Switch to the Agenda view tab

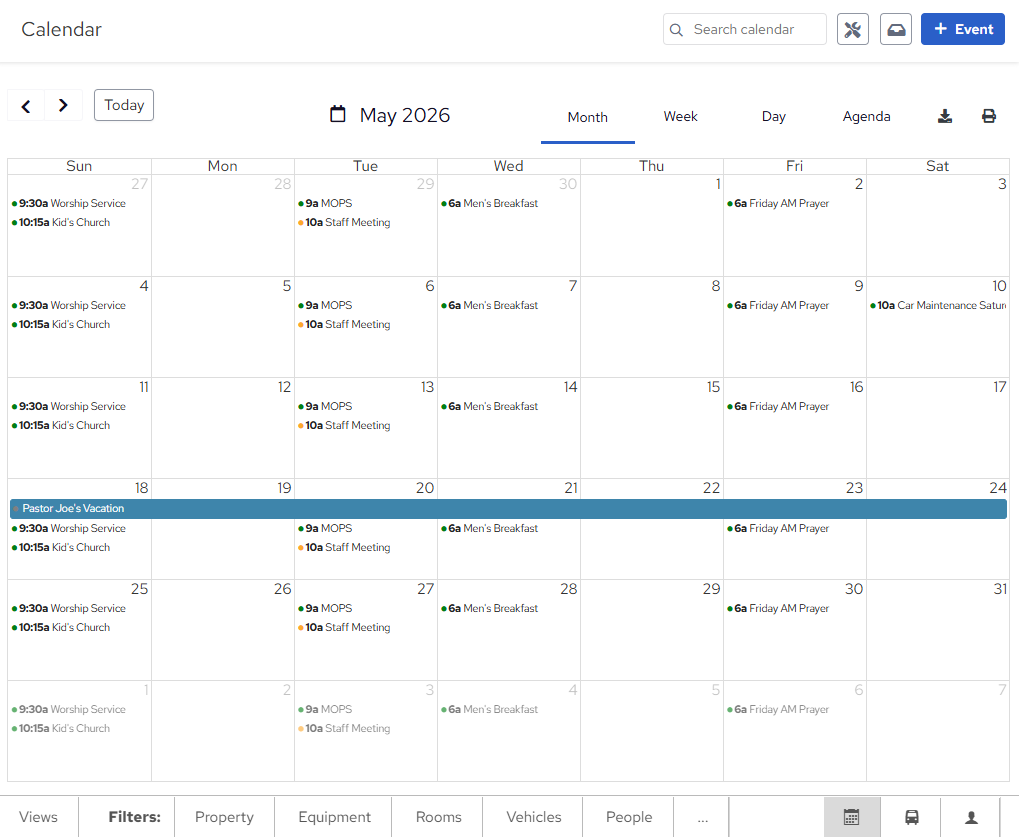866,117
